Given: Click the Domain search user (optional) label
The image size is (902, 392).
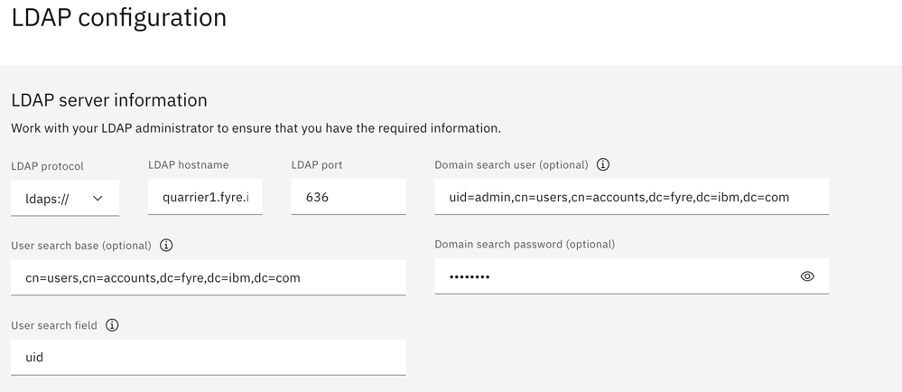Looking at the screenshot, I should pos(511,165).
